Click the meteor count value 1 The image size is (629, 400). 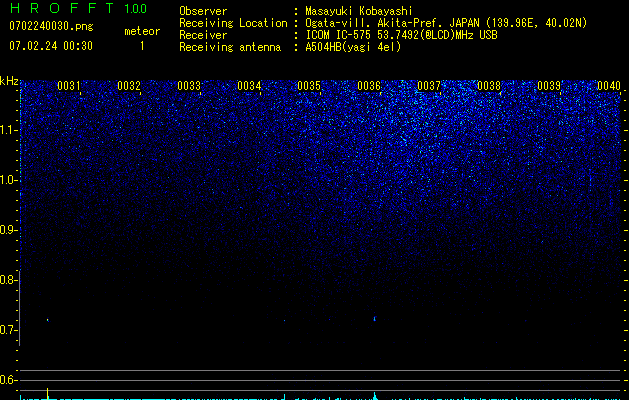(x=142, y=46)
